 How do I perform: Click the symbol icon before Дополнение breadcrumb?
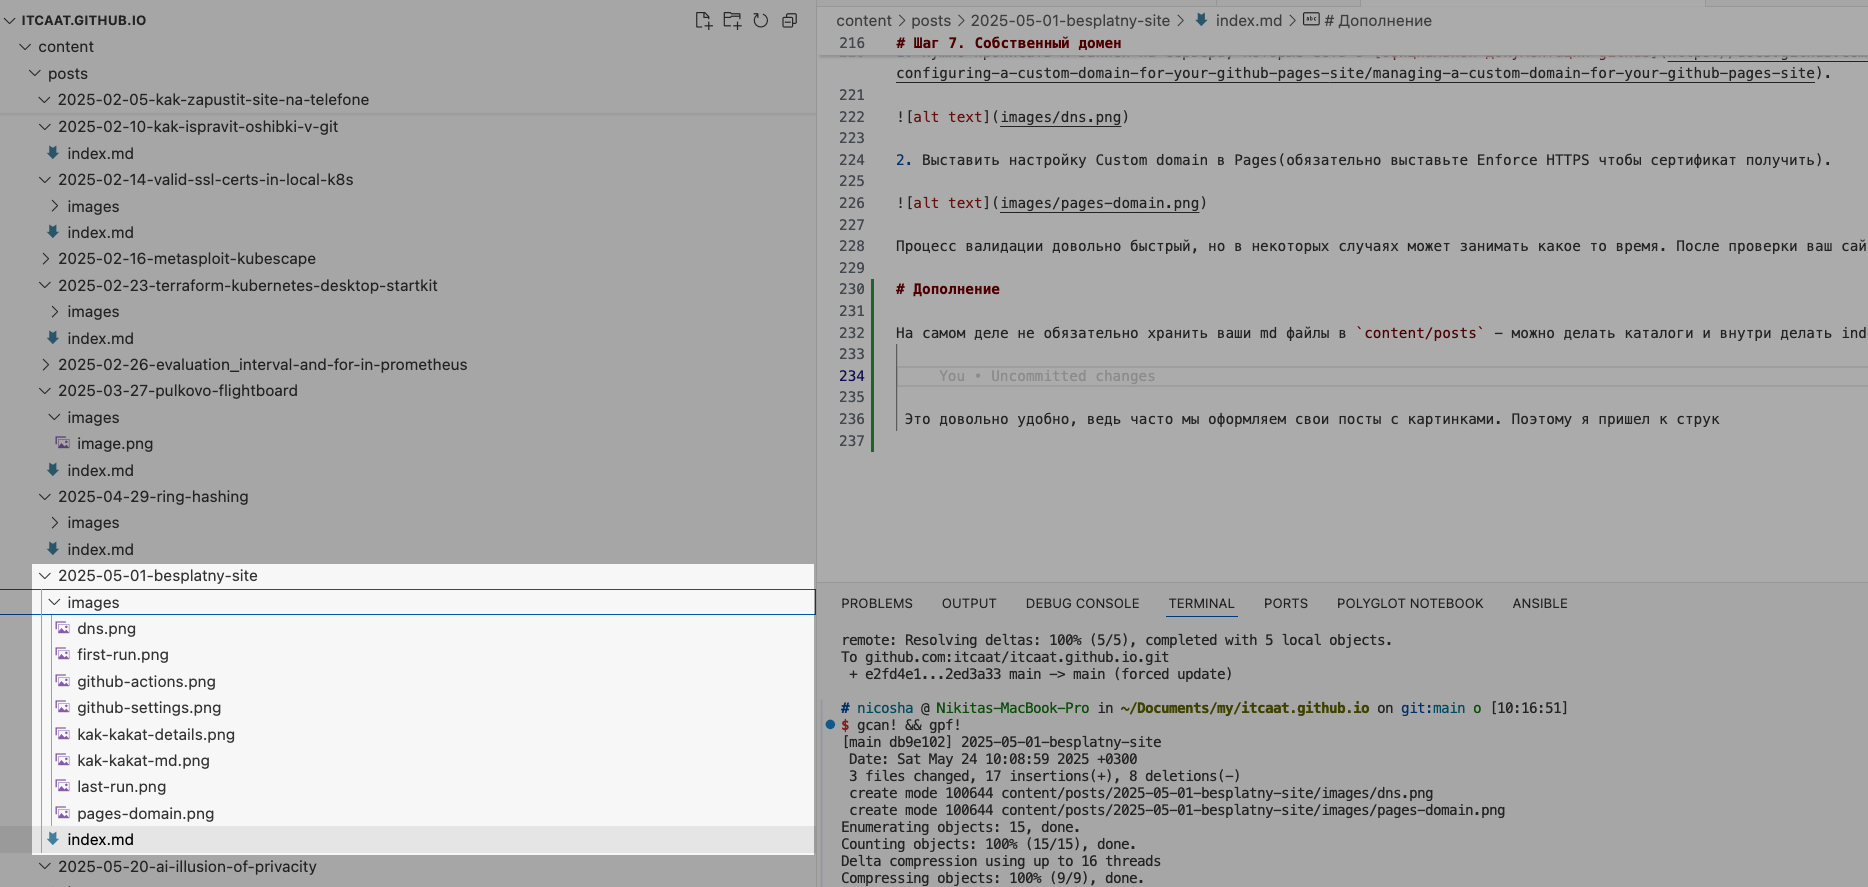1311,20
